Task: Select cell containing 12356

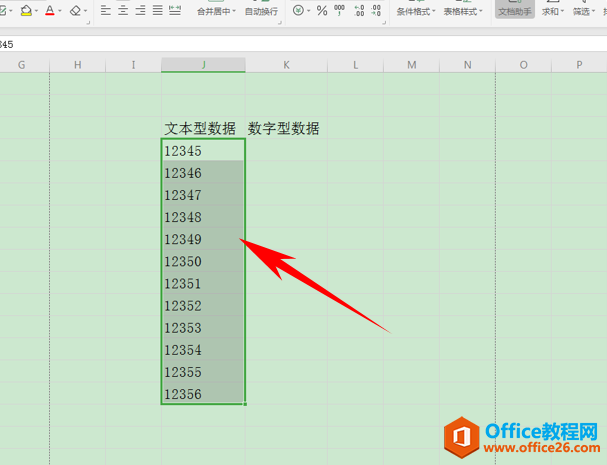Action: click(203, 393)
